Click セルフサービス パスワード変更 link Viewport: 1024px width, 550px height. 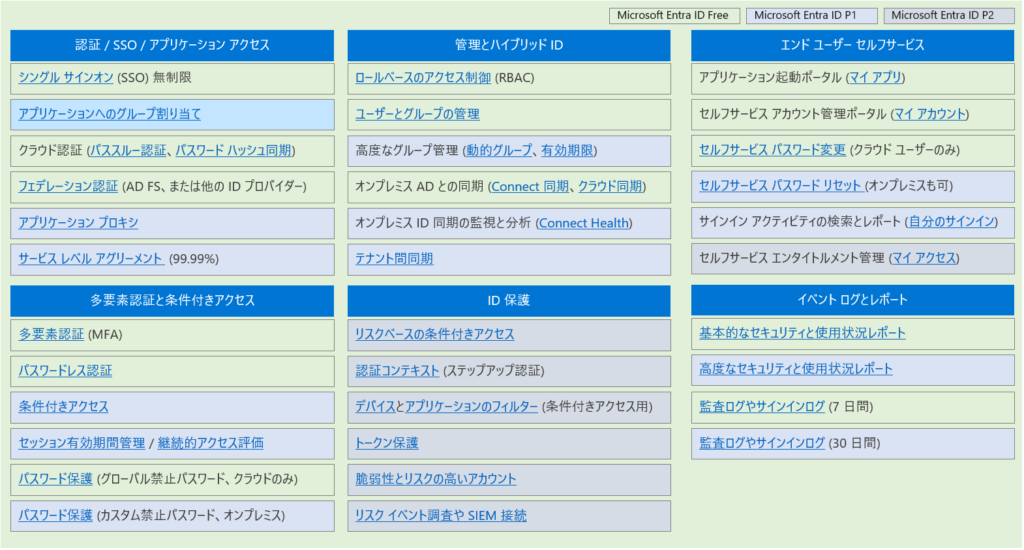(773, 150)
